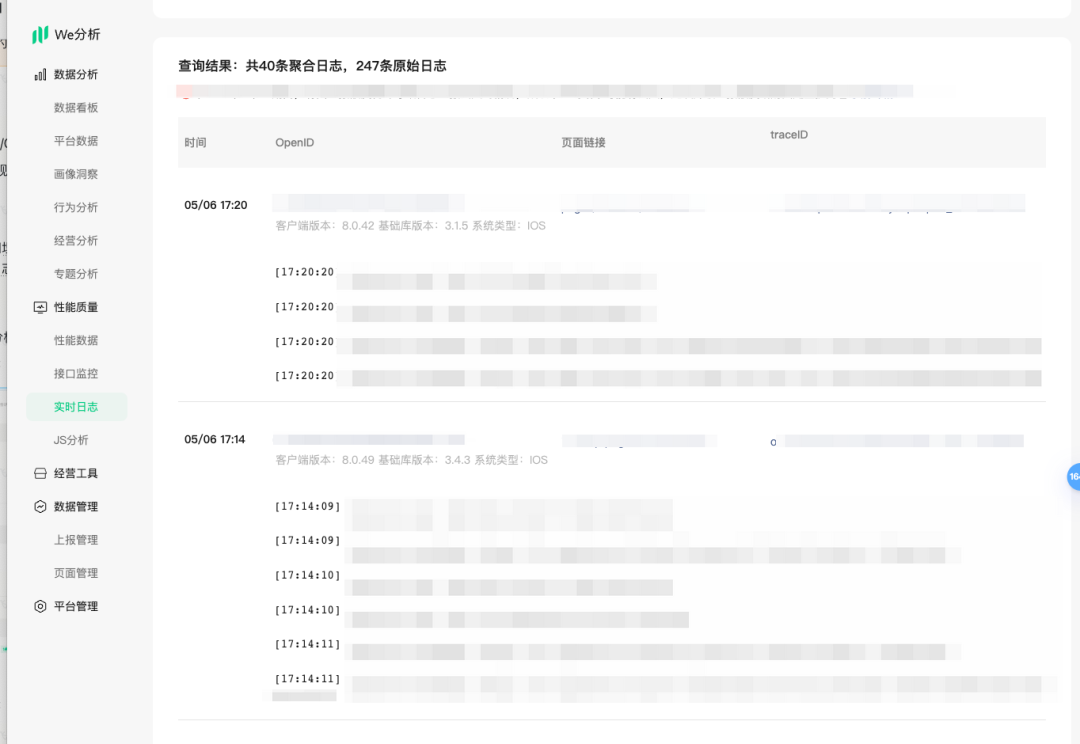Open the traceID link in 17:14 row
This screenshot has height=744, width=1080.
click(x=897, y=441)
